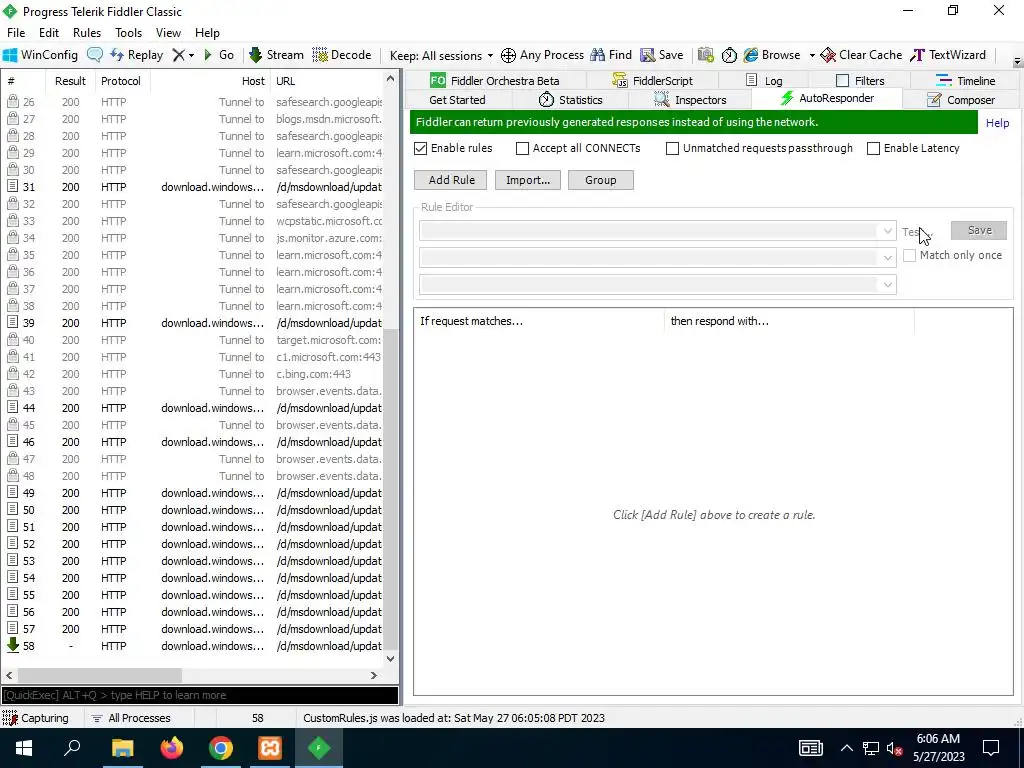
Task: Switch to the Inspectors tab
Action: pyautogui.click(x=690, y=100)
